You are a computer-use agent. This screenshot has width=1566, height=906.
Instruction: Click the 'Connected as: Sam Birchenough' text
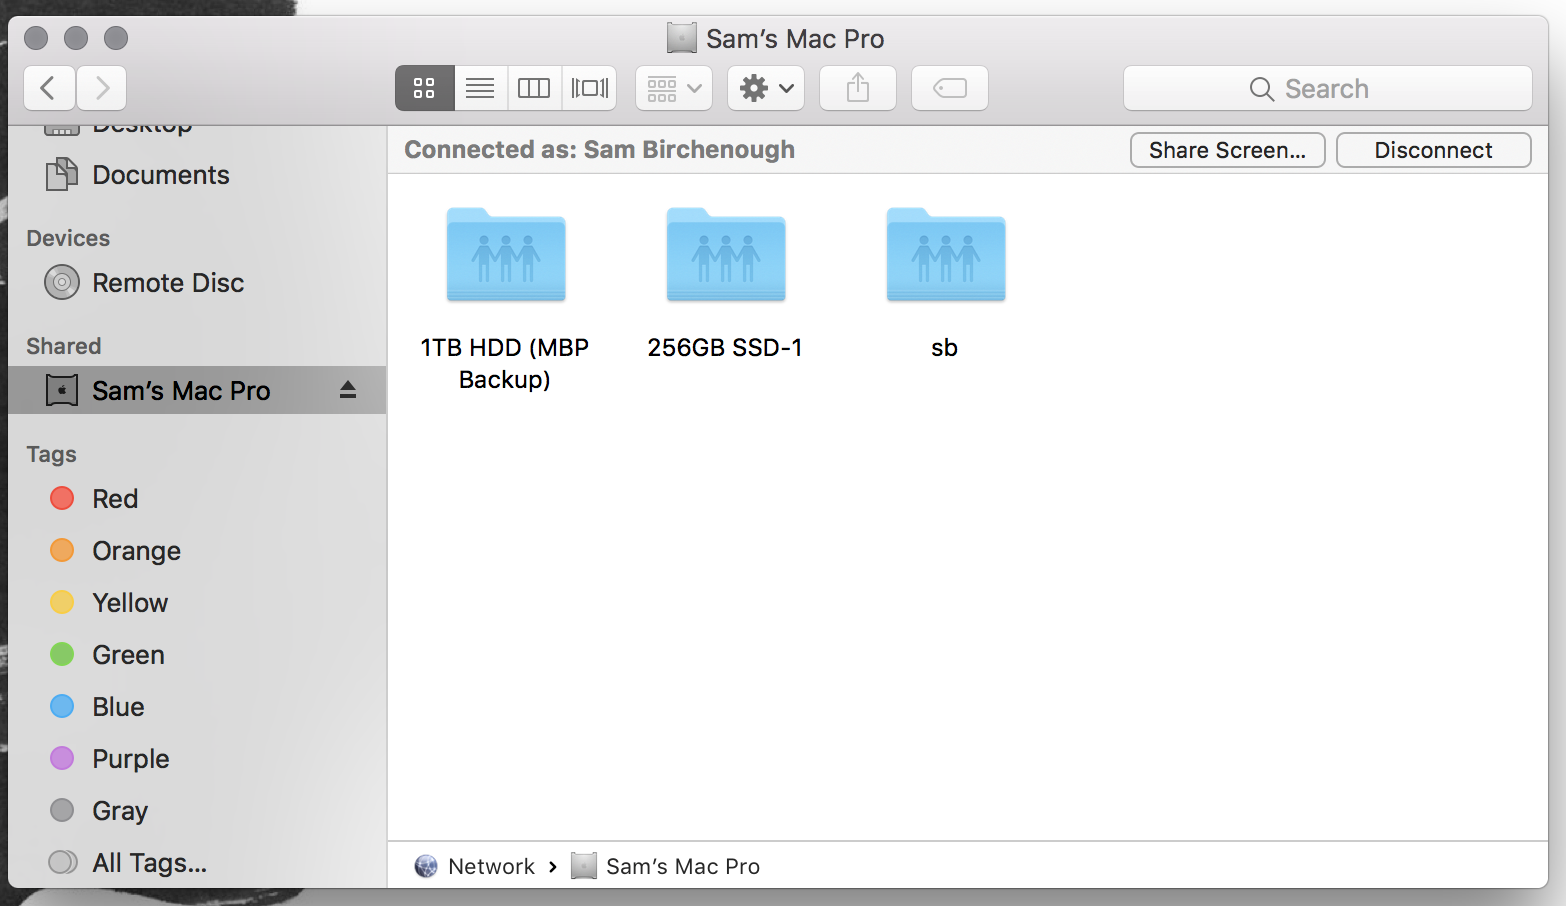pyautogui.click(x=600, y=150)
